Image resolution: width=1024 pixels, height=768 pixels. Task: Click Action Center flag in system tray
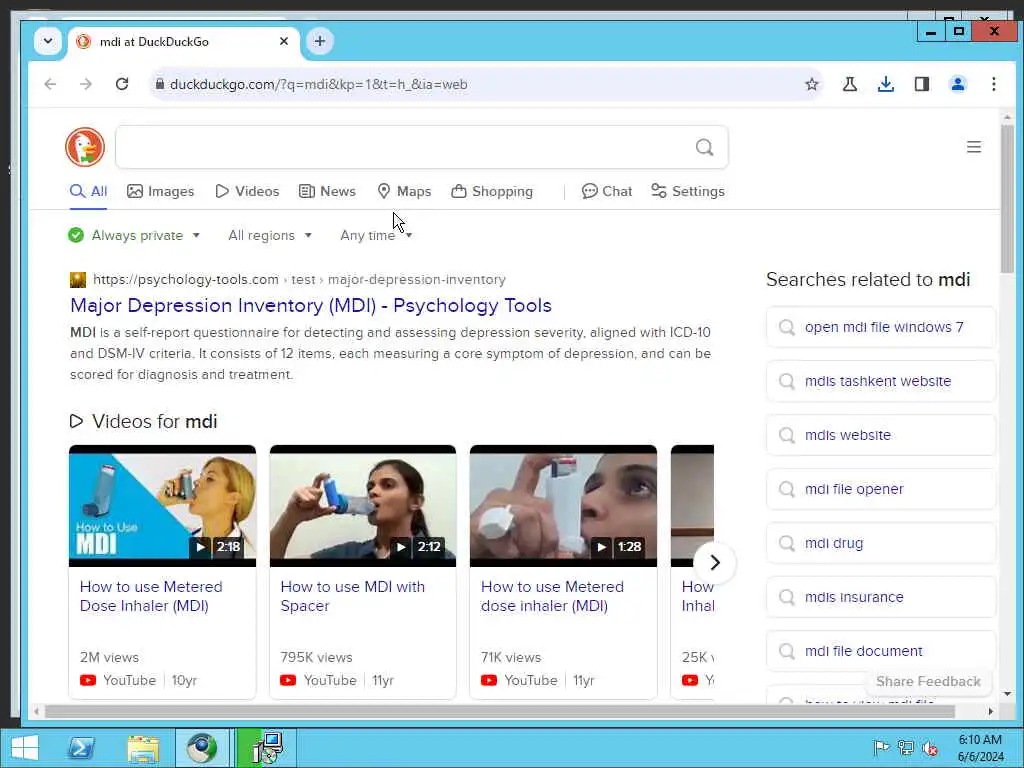[x=881, y=748]
